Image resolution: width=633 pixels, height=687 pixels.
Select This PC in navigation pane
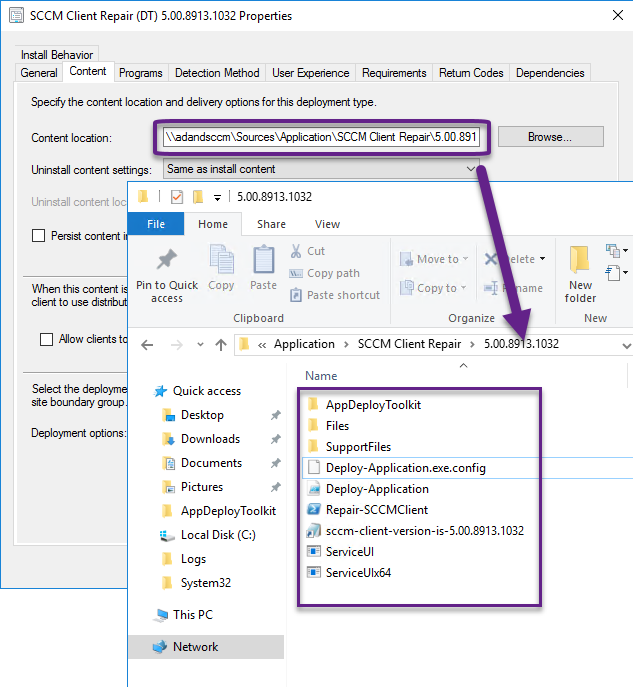tap(184, 615)
